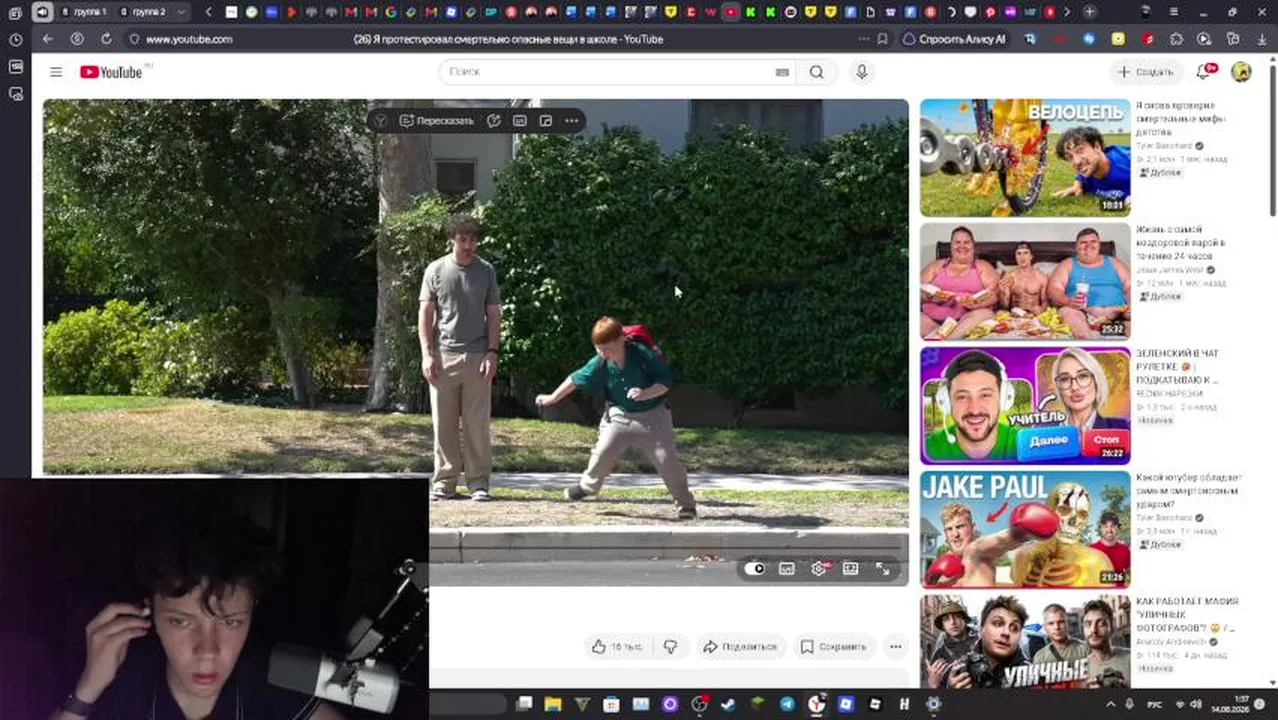Open the on-screen keyboard icon in search
Screen dimensions: 1278x720
[782, 72]
